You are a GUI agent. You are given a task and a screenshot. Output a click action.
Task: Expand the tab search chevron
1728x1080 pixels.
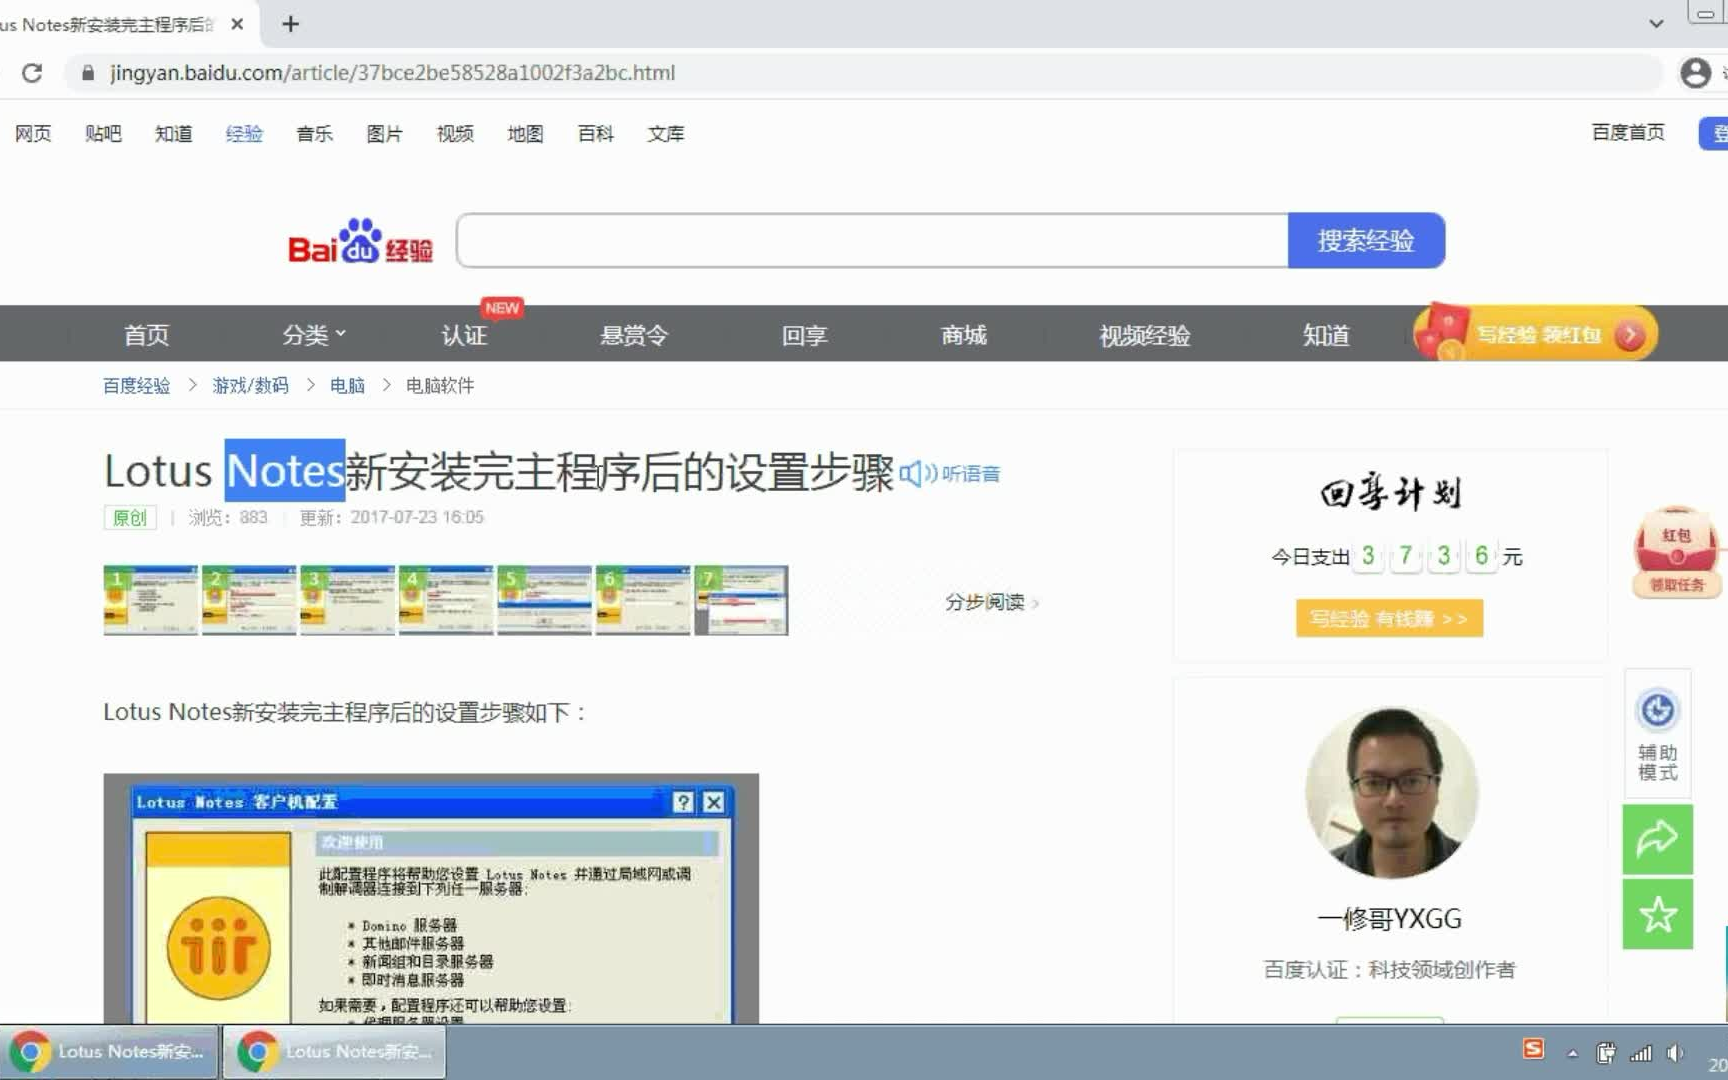point(1656,24)
